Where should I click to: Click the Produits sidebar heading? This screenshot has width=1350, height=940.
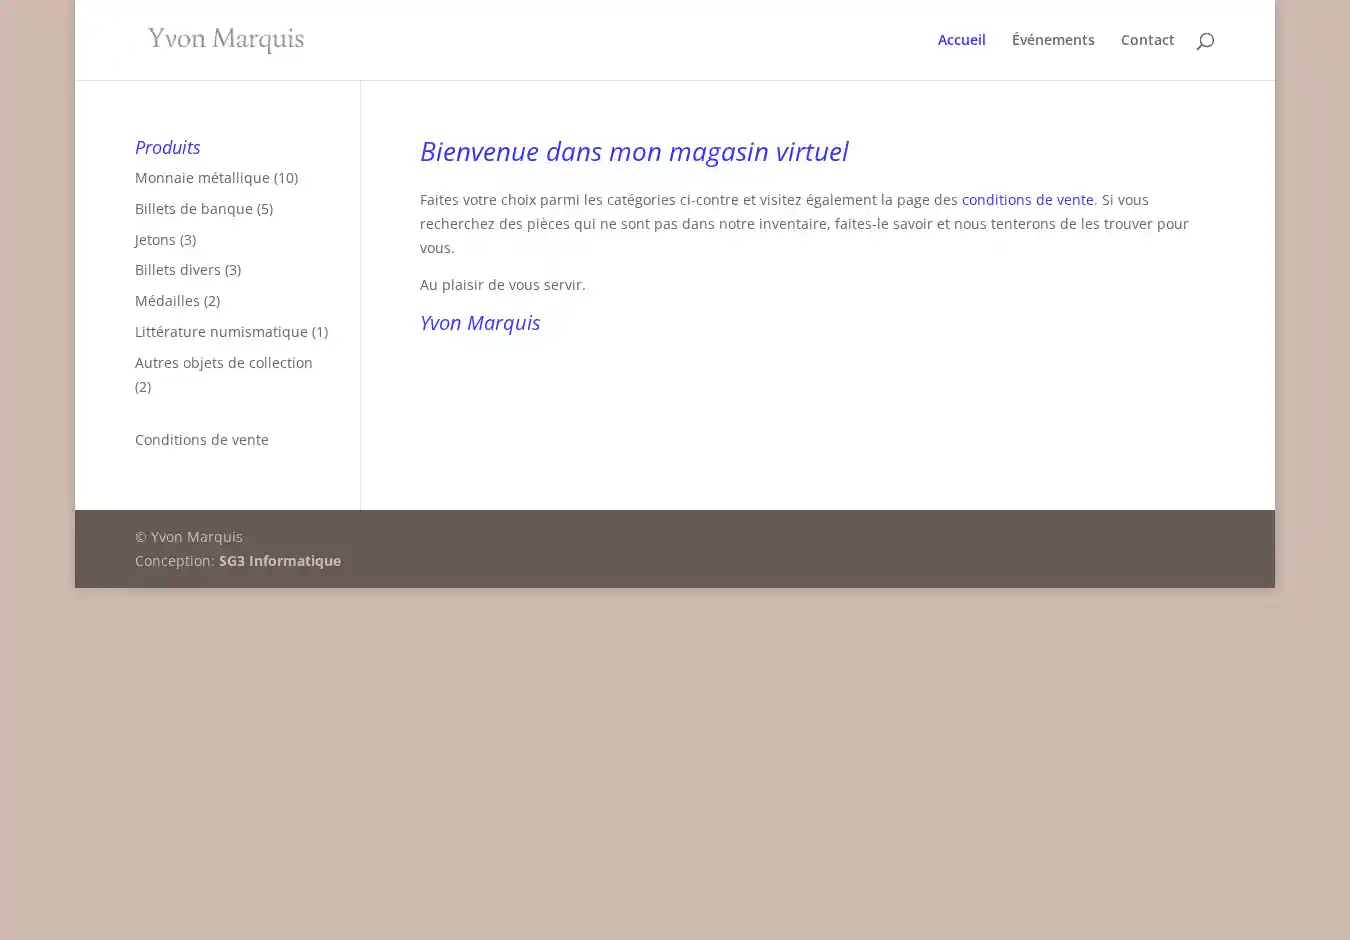pyautogui.click(x=167, y=147)
